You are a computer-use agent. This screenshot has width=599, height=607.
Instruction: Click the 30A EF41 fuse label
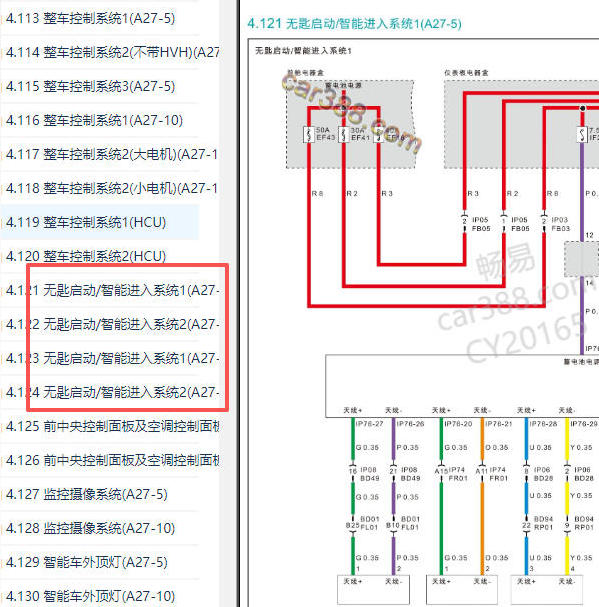click(x=360, y=134)
